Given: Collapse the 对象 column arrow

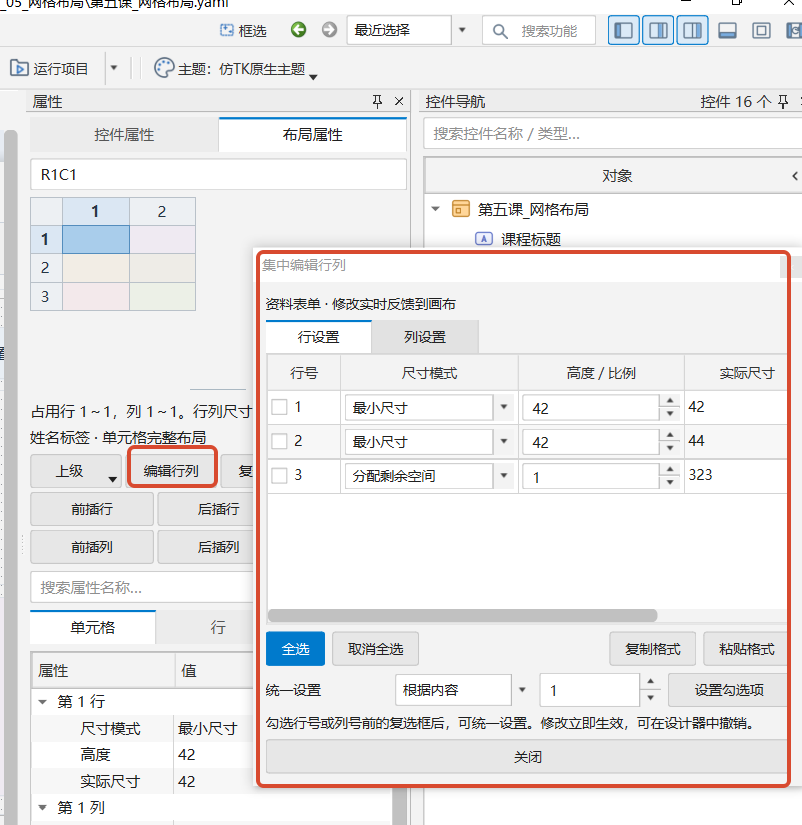Looking at the screenshot, I should [x=795, y=176].
